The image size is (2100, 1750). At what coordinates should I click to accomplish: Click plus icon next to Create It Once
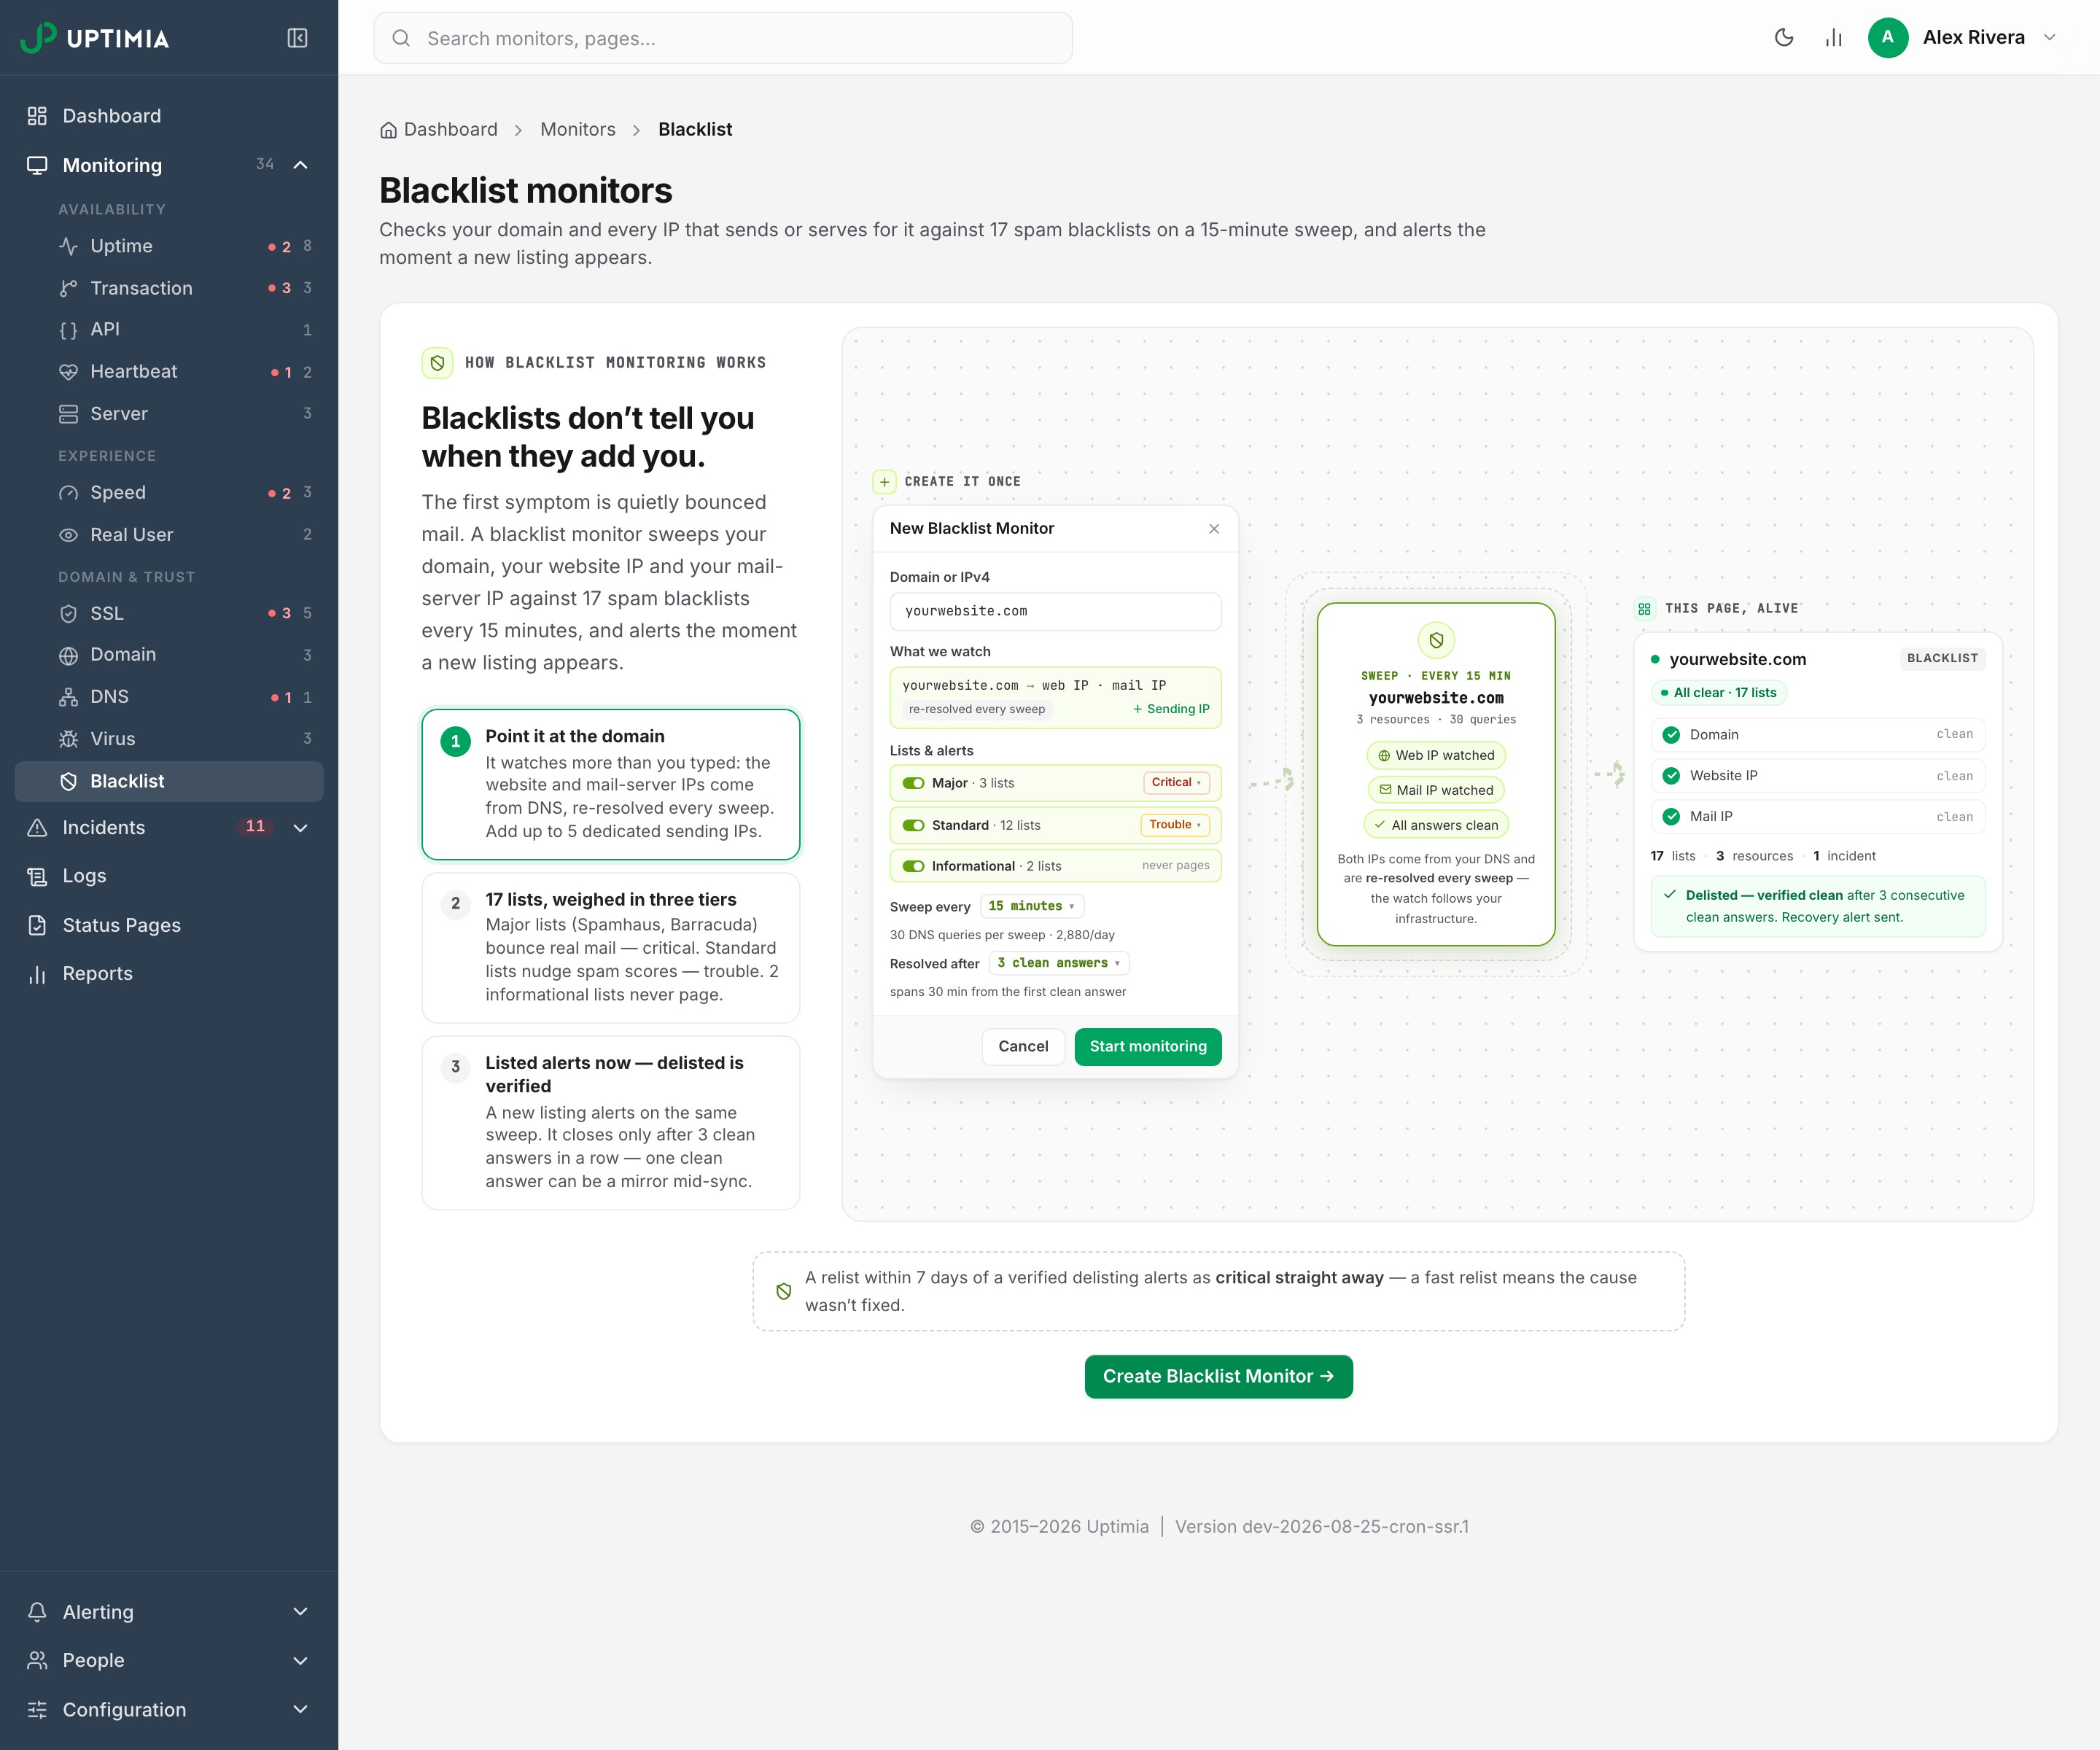coord(884,482)
